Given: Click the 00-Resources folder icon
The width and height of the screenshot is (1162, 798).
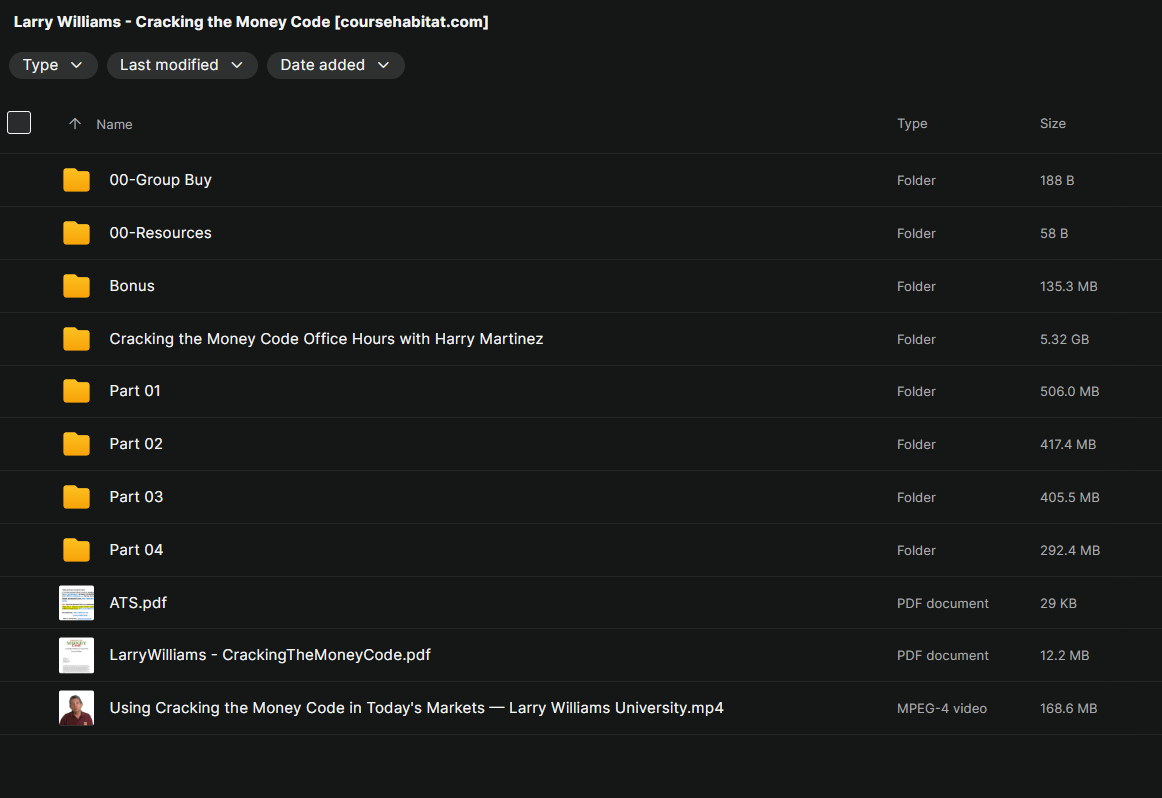Looking at the screenshot, I should [x=76, y=233].
